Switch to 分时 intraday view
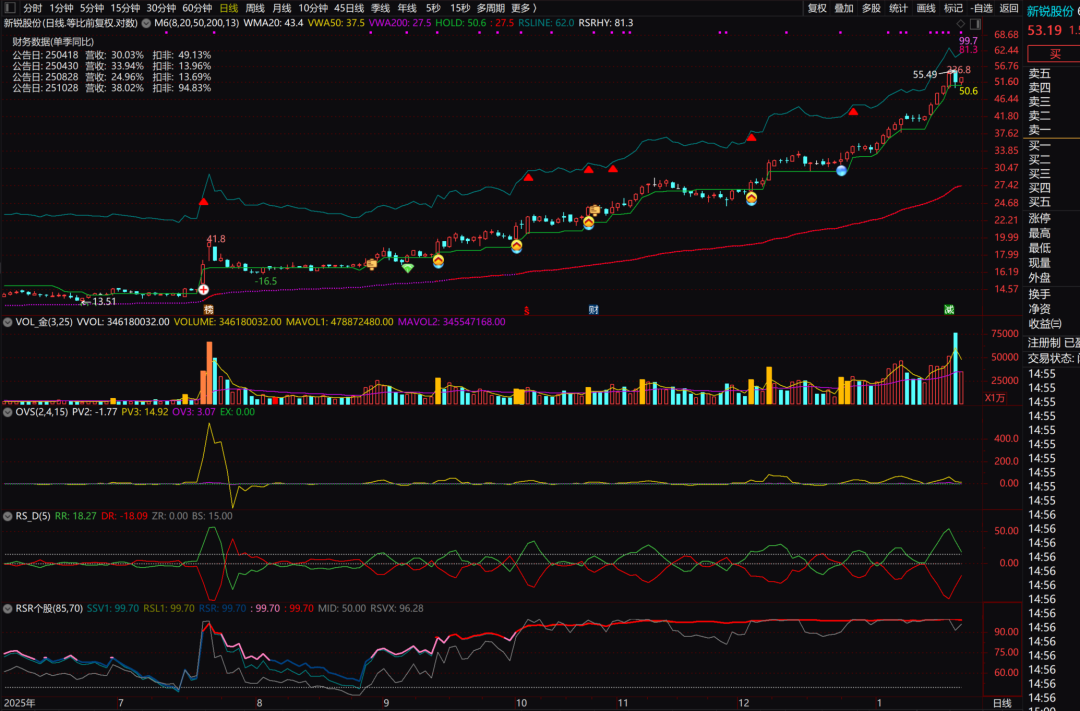Viewport: 1080px width, 711px height. pyautogui.click(x=32, y=8)
